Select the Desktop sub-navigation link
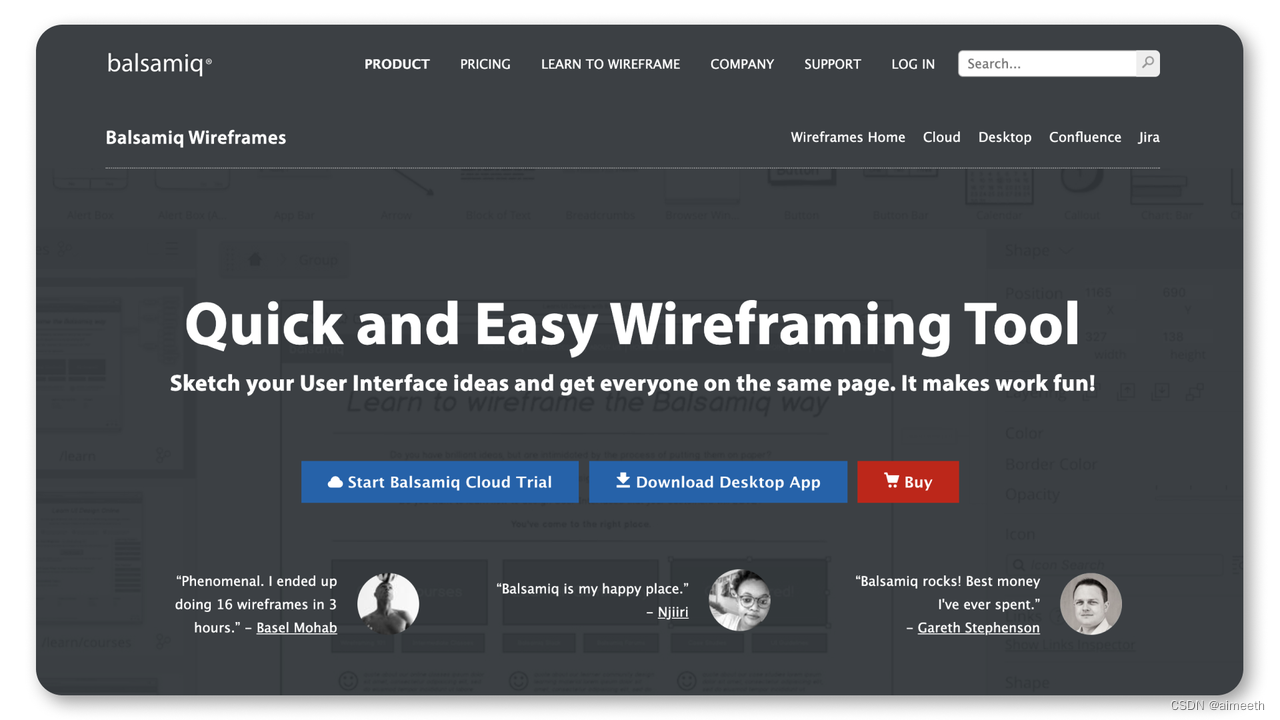The image size is (1280, 720). tap(1005, 137)
